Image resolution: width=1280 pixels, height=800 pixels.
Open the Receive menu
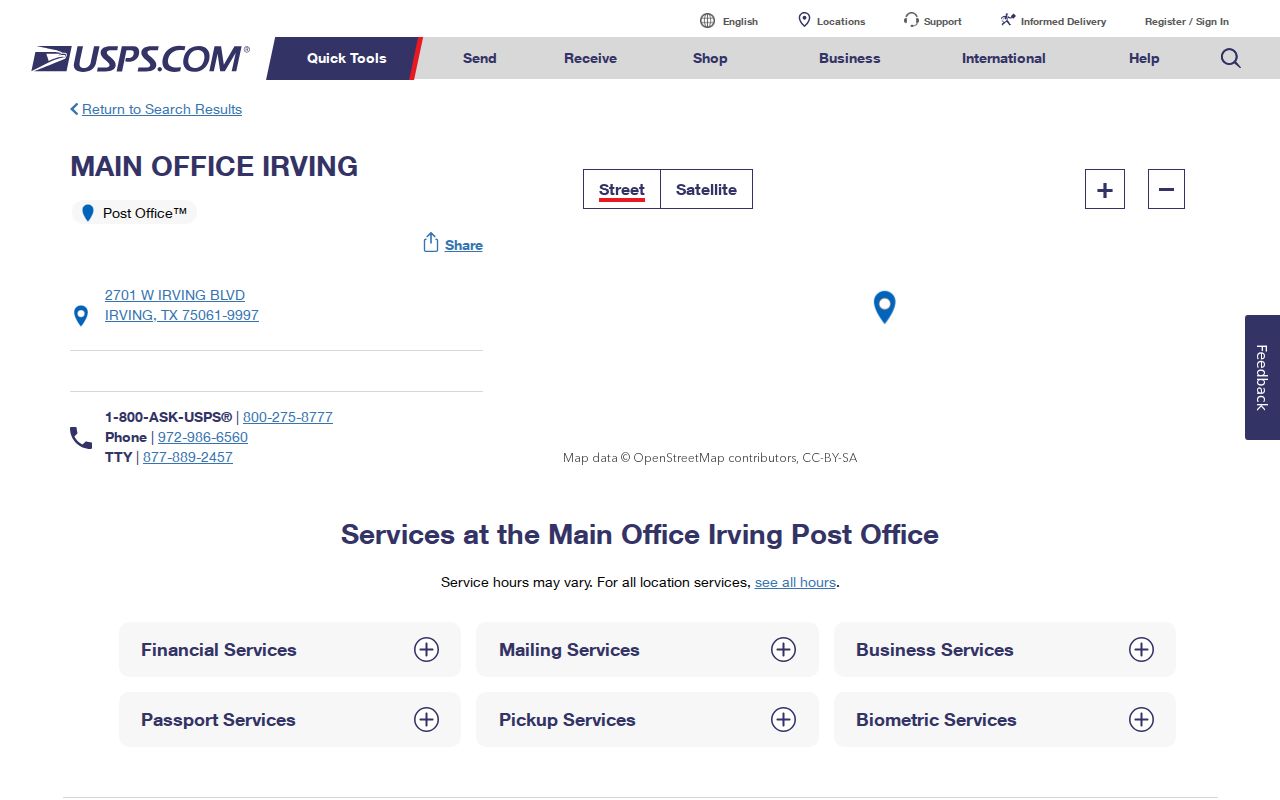(590, 58)
